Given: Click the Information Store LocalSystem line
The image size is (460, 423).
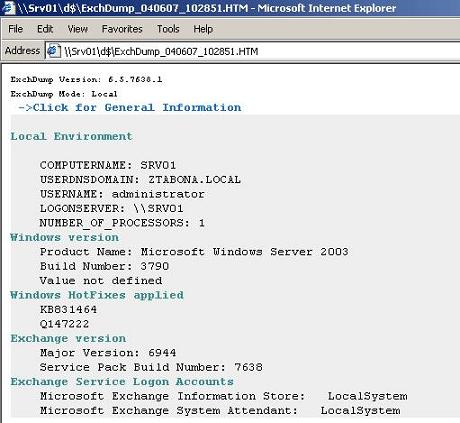Looking at the screenshot, I should (223, 396).
